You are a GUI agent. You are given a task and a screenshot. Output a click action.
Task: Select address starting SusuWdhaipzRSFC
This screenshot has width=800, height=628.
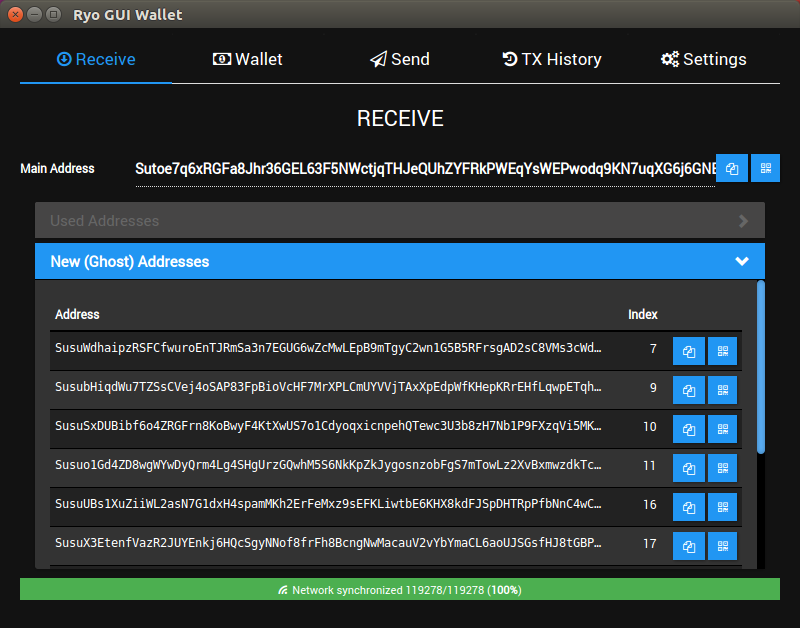[328, 348]
